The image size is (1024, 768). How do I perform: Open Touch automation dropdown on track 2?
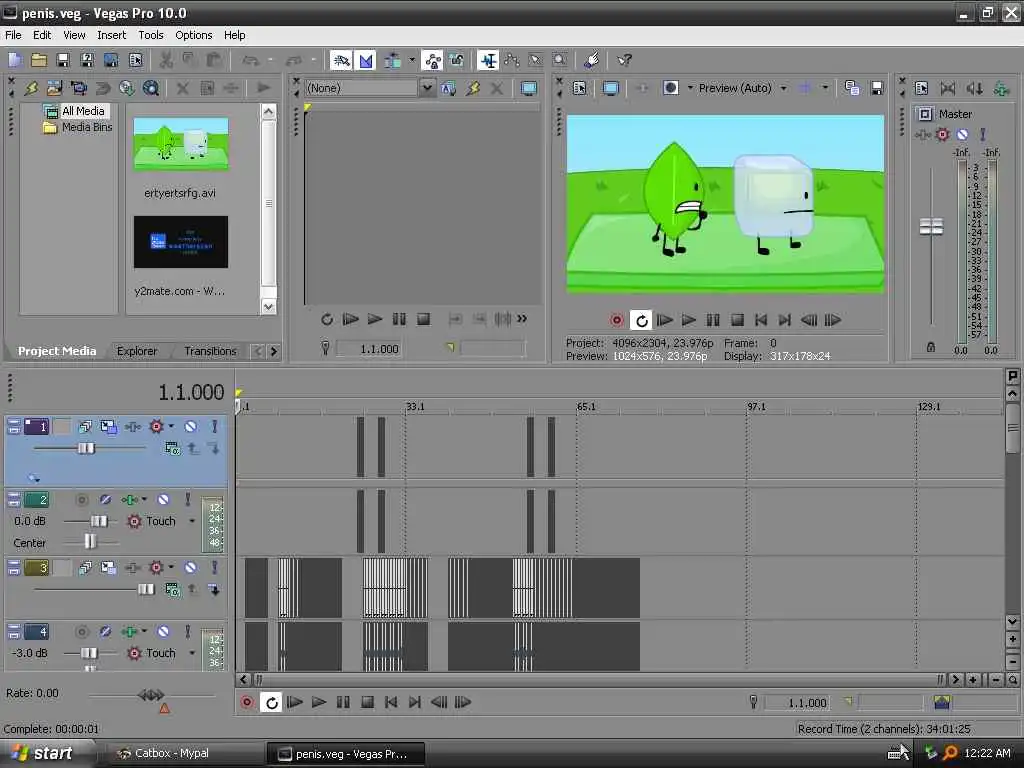[x=192, y=521]
